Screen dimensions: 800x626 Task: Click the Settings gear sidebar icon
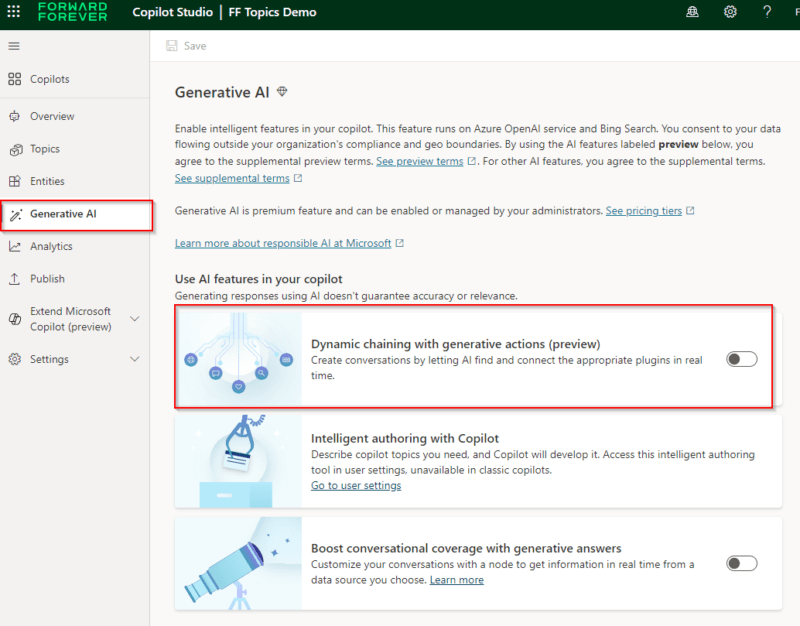click(15, 359)
